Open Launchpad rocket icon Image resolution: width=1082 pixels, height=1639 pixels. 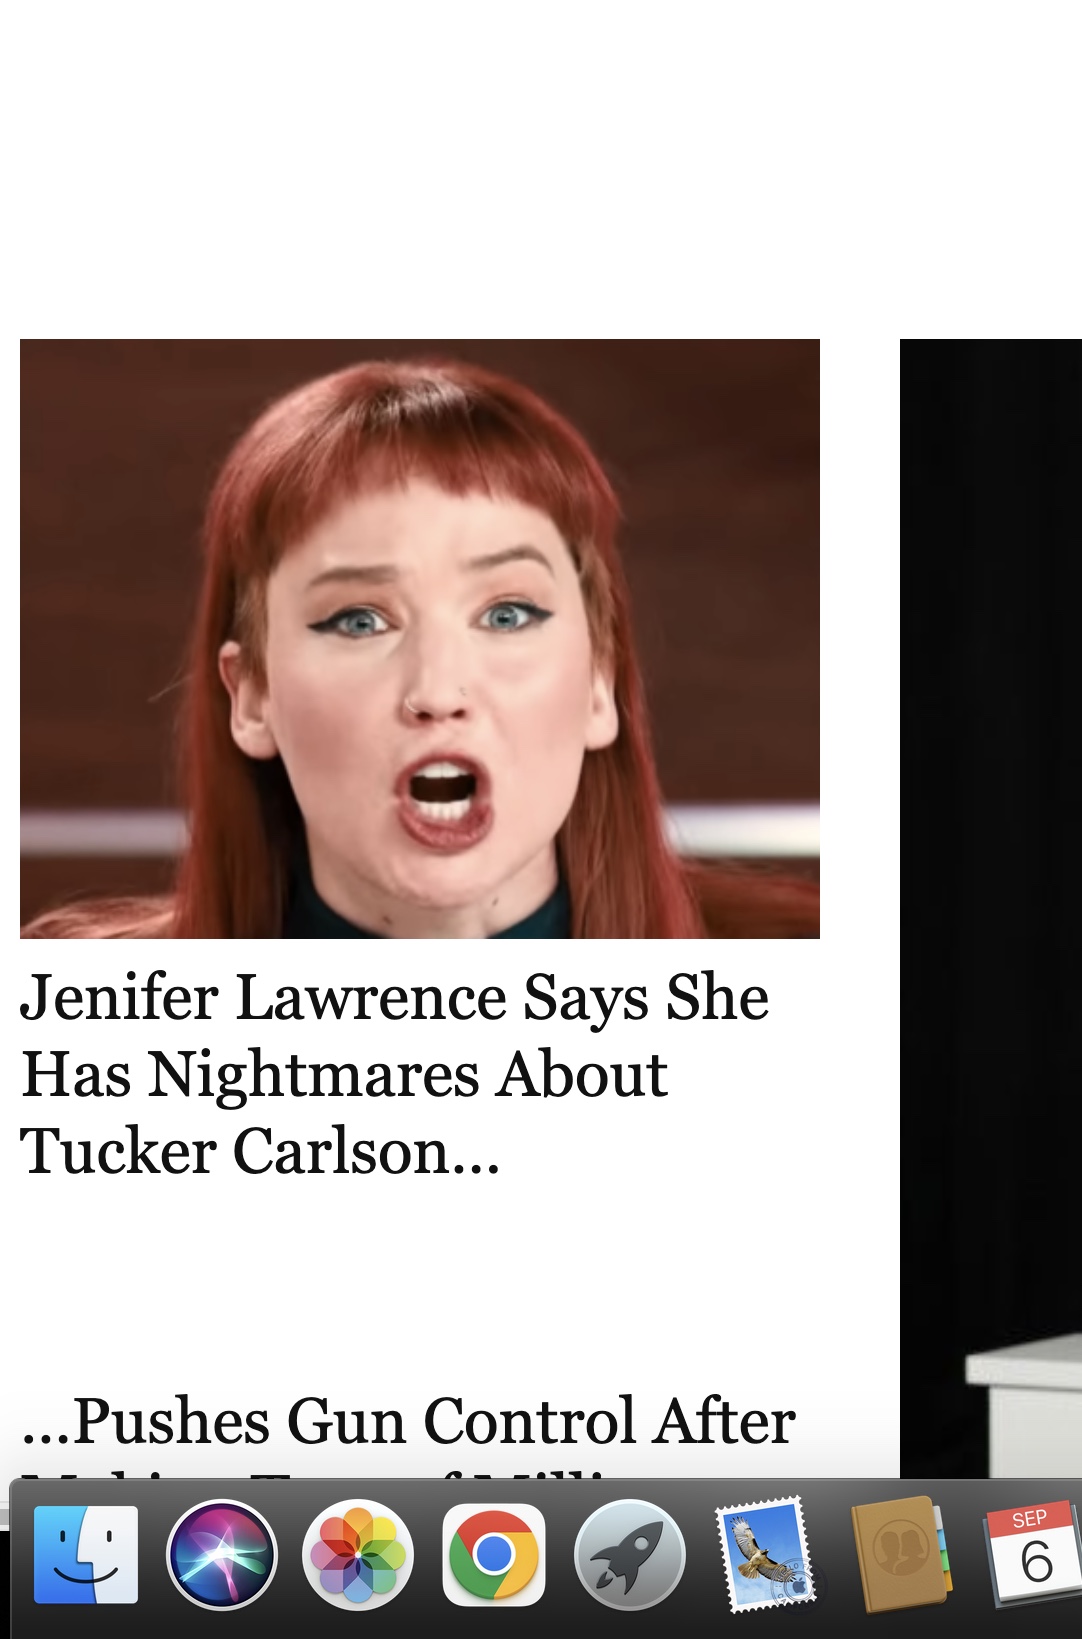630,1555
